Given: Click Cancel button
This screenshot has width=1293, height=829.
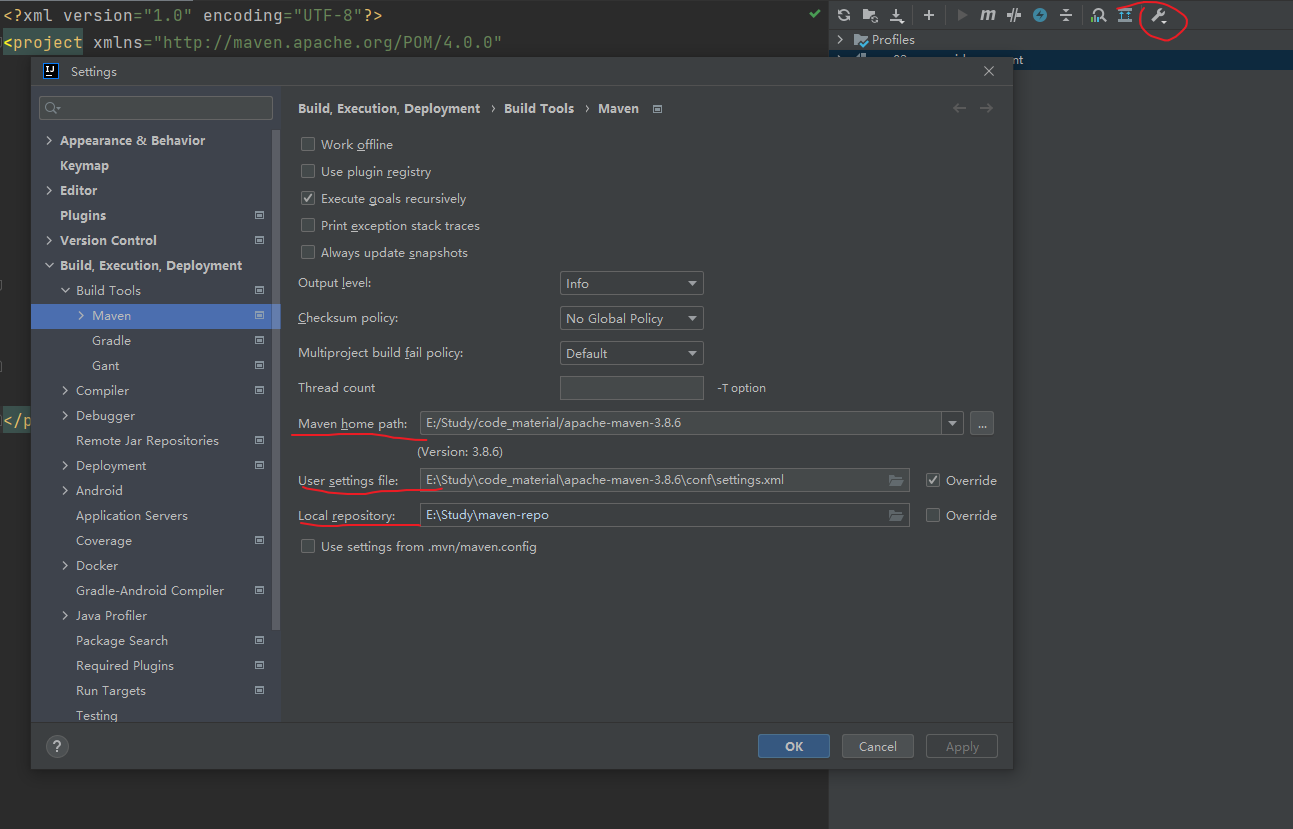Looking at the screenshot, I should (878, 746).
